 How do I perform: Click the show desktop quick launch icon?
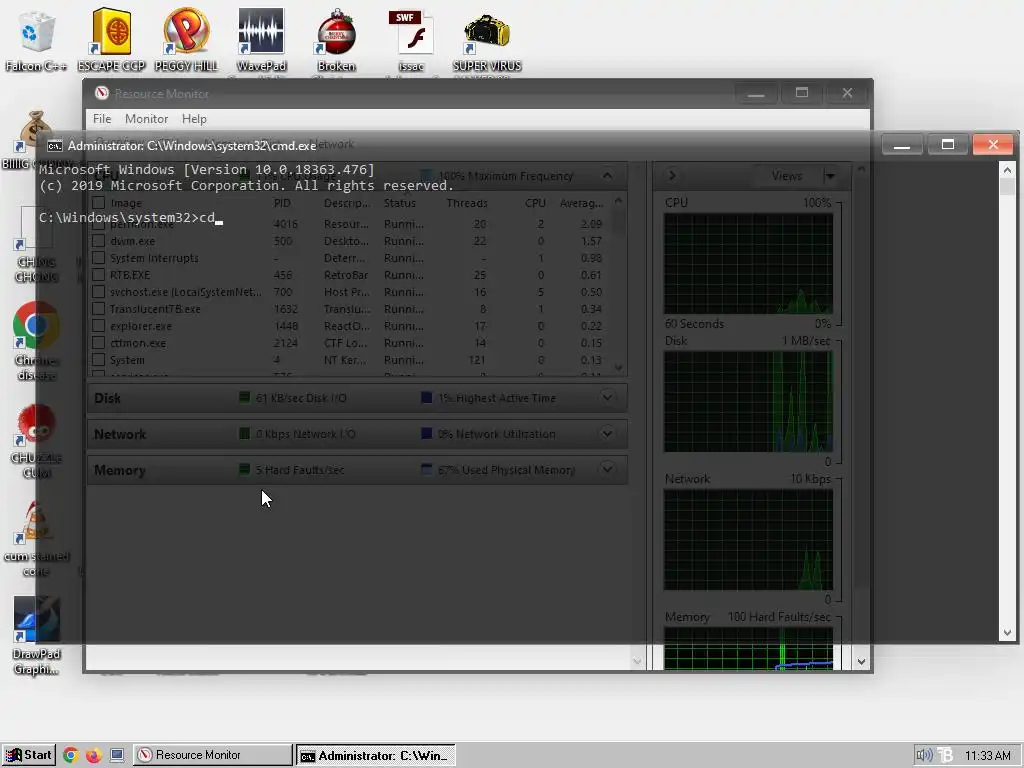(x=117, y=756)
